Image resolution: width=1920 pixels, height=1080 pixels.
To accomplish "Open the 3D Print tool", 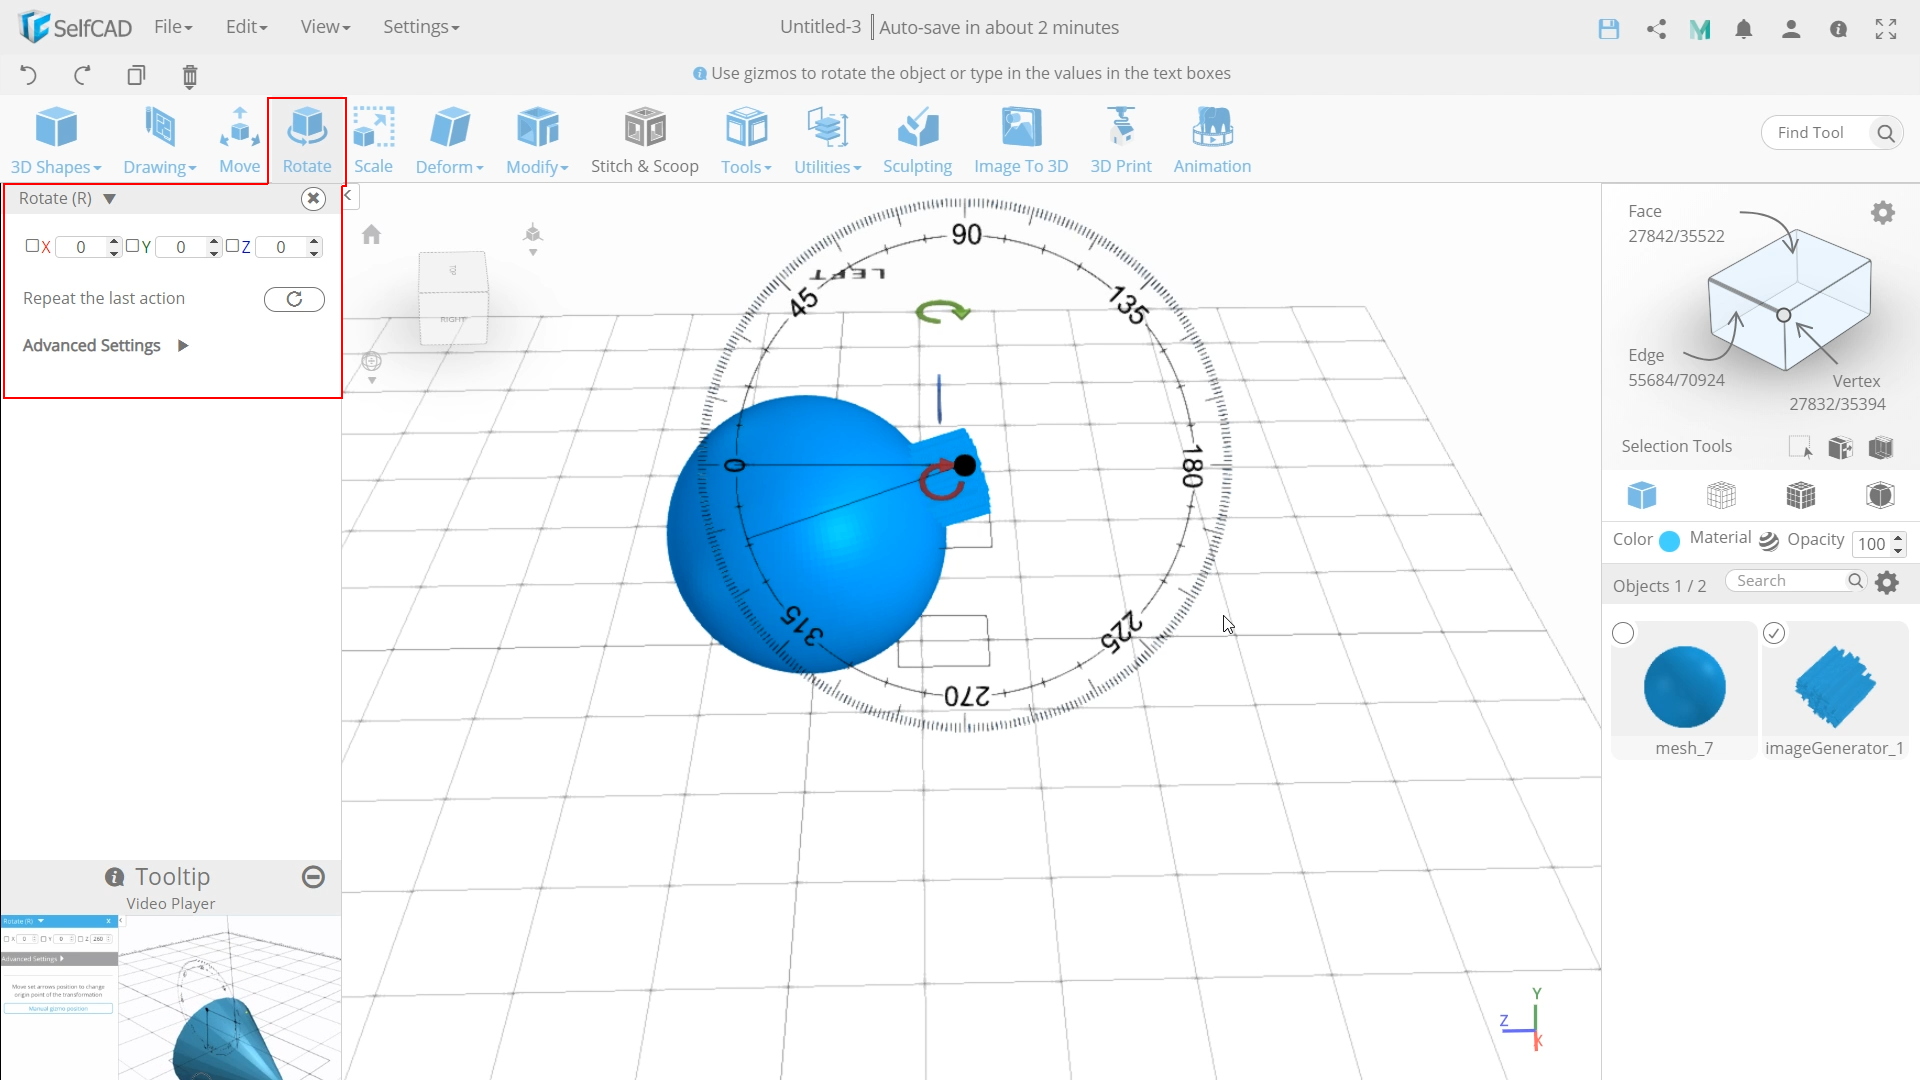I will tap(1121, 141).
